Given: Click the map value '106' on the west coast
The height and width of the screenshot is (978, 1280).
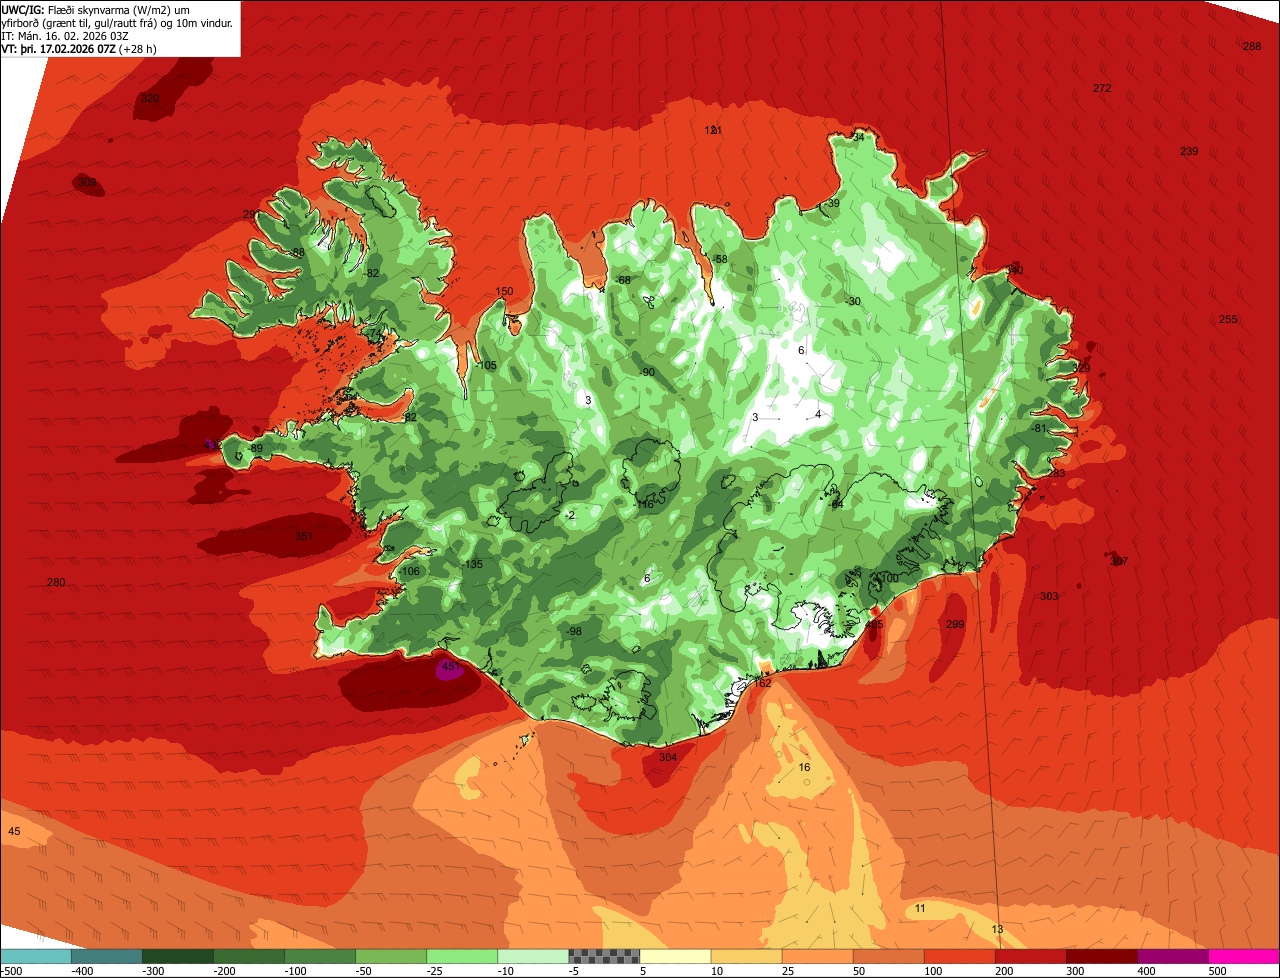Looking at the screenshot, I should coord(411,571).
